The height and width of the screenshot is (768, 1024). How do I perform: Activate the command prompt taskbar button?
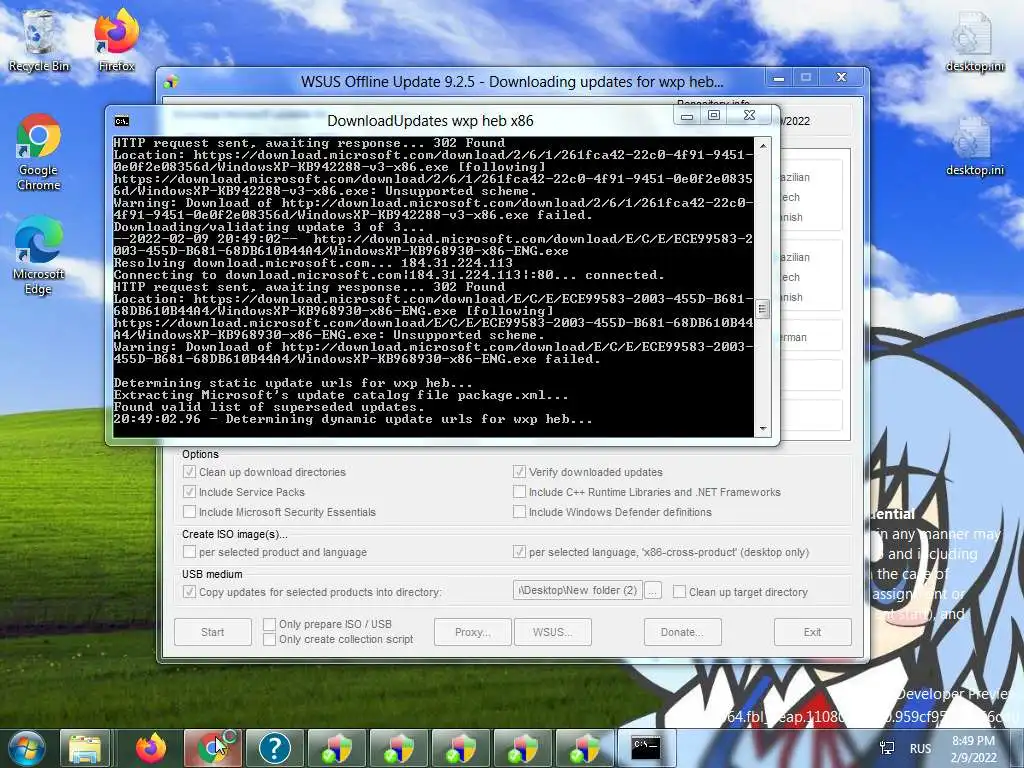click(645, 748)
